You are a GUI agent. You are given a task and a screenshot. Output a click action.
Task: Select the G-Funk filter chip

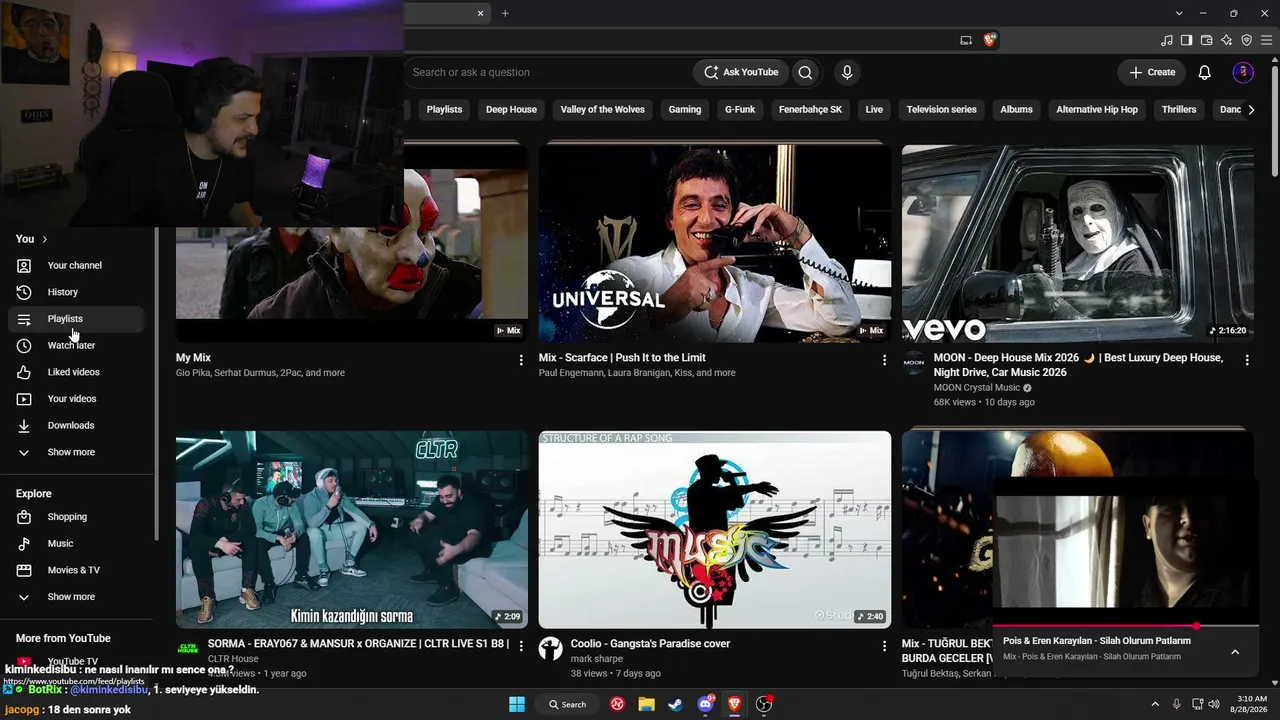point(740,110)
